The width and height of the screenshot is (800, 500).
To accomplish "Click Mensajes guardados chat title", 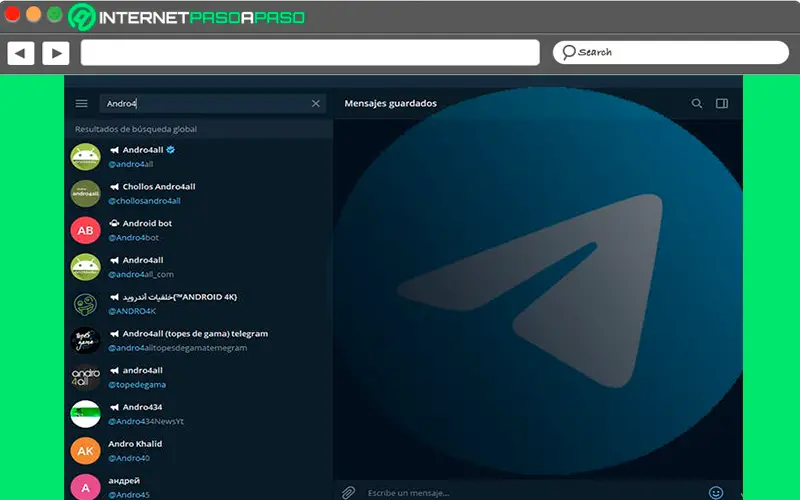I will [390, 103].
